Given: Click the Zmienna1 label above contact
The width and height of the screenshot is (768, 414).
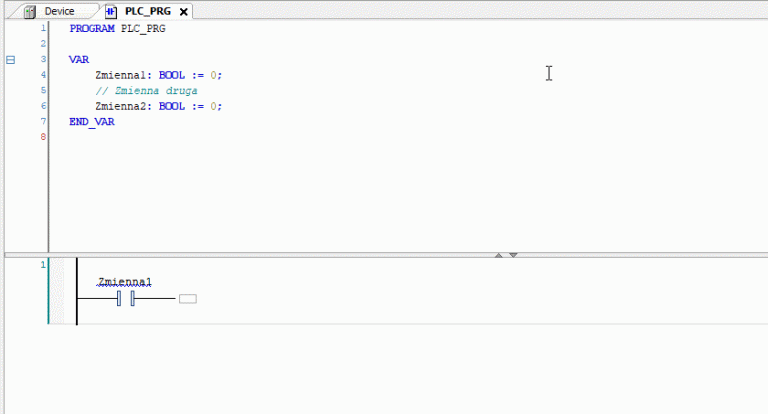Looking at the screenshot, I should coord(125,282).
